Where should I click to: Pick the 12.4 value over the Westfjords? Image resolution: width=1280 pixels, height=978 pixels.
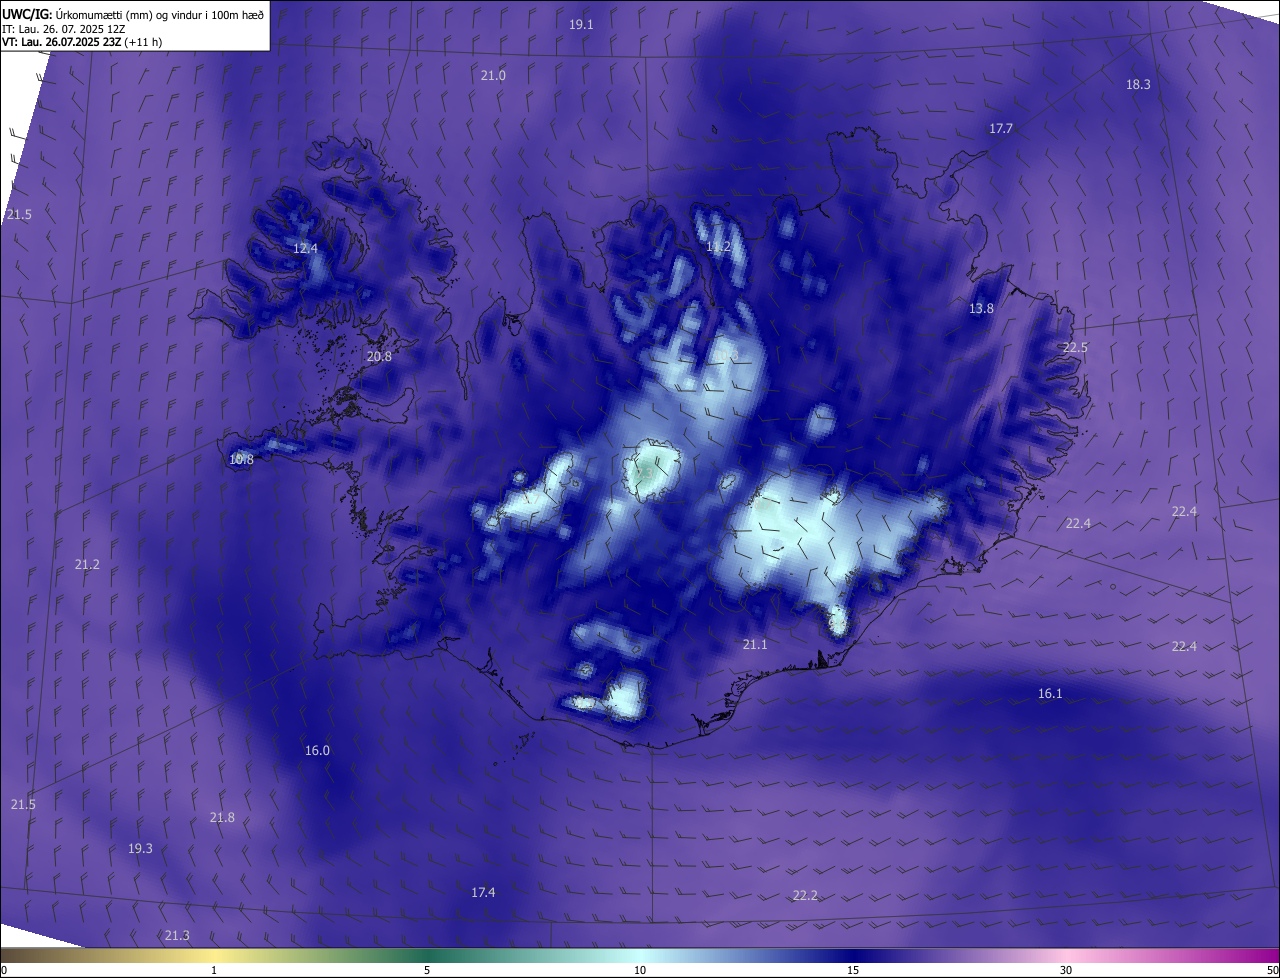(305, 248)
